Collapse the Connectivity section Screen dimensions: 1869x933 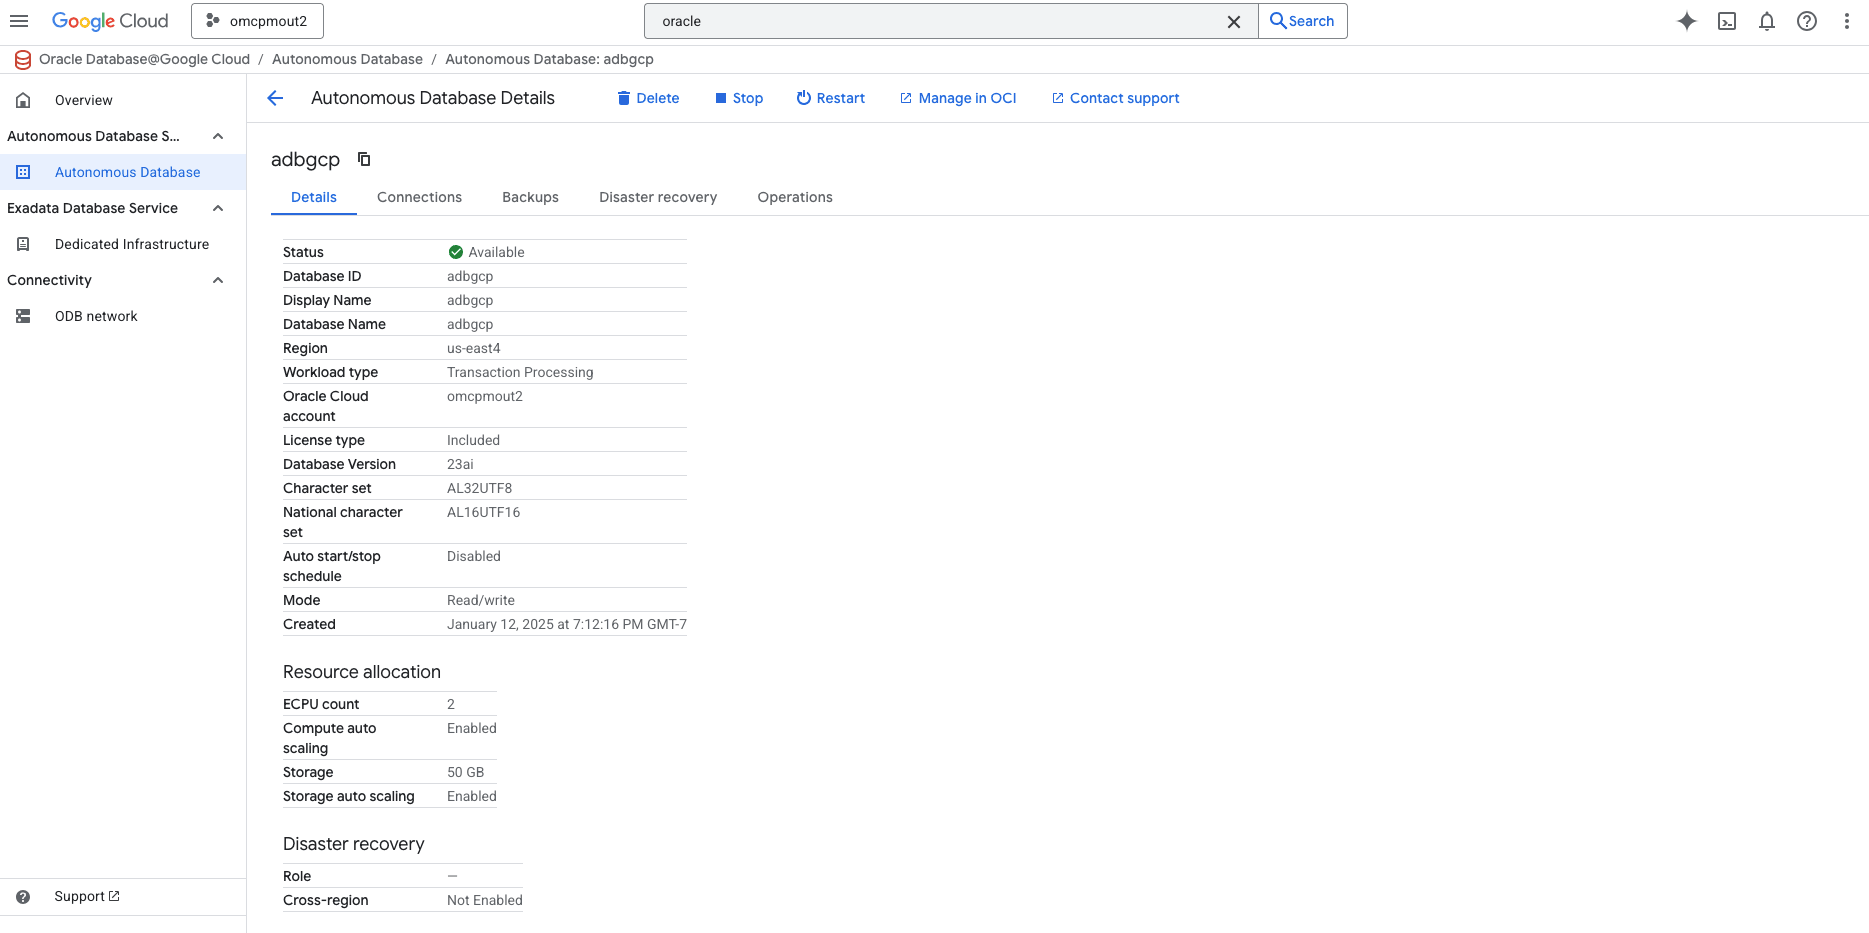218,280
